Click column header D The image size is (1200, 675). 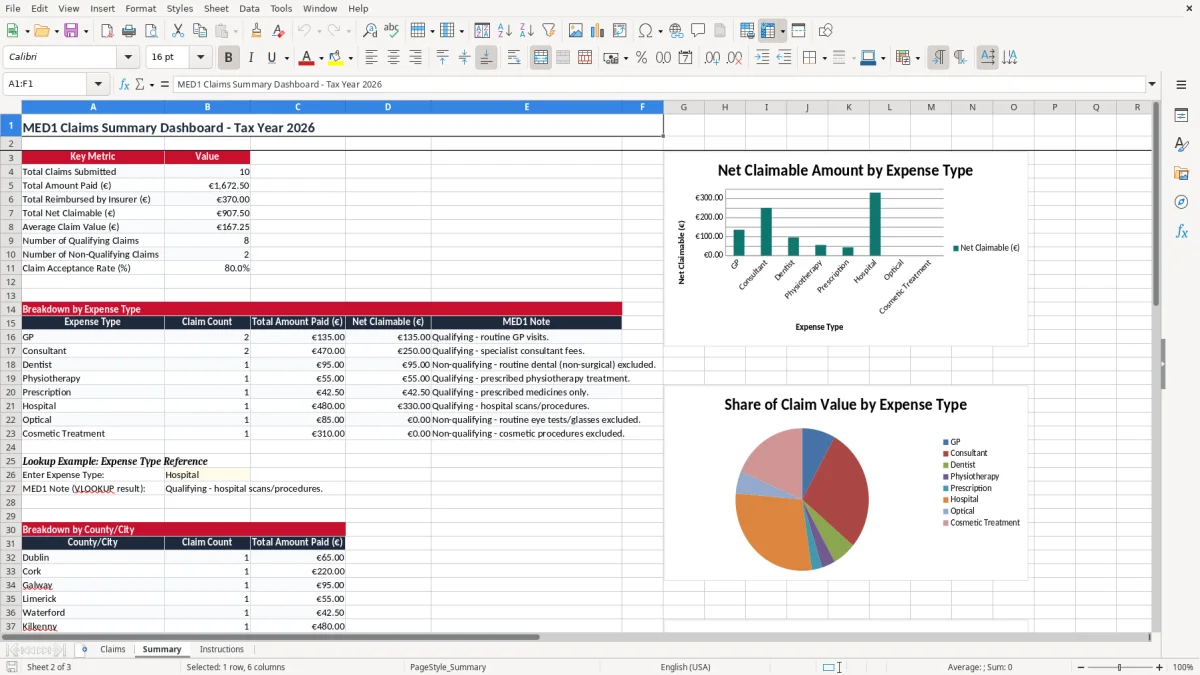388,107
